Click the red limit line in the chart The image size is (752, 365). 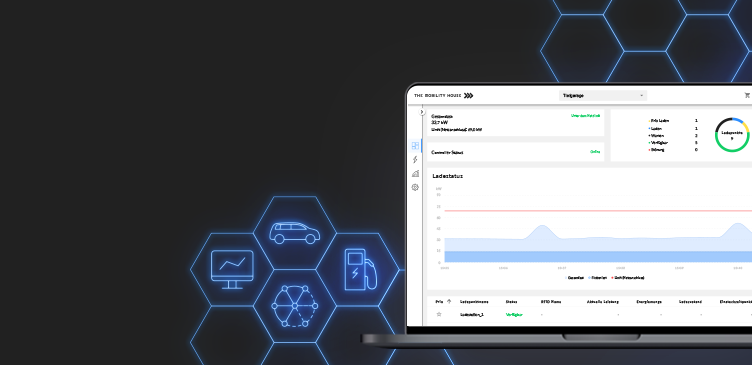point(598,211)
